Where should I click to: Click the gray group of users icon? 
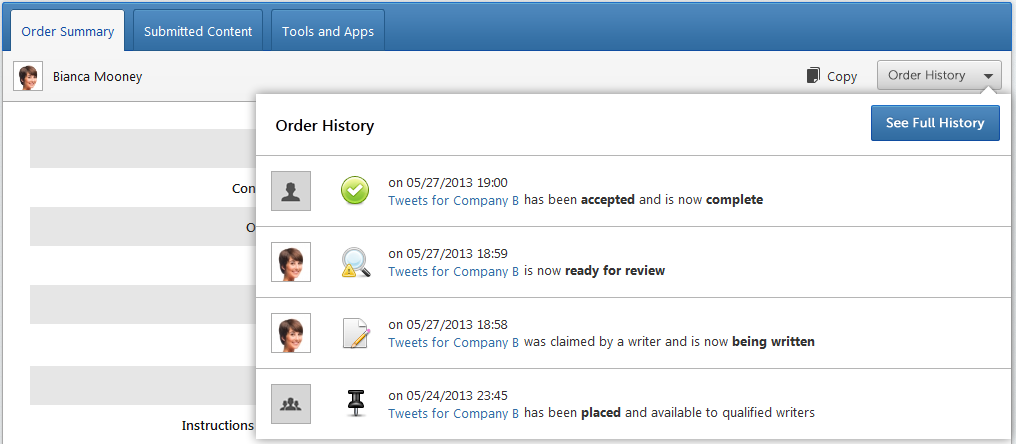pyautogui.click(x=291, y=404)
